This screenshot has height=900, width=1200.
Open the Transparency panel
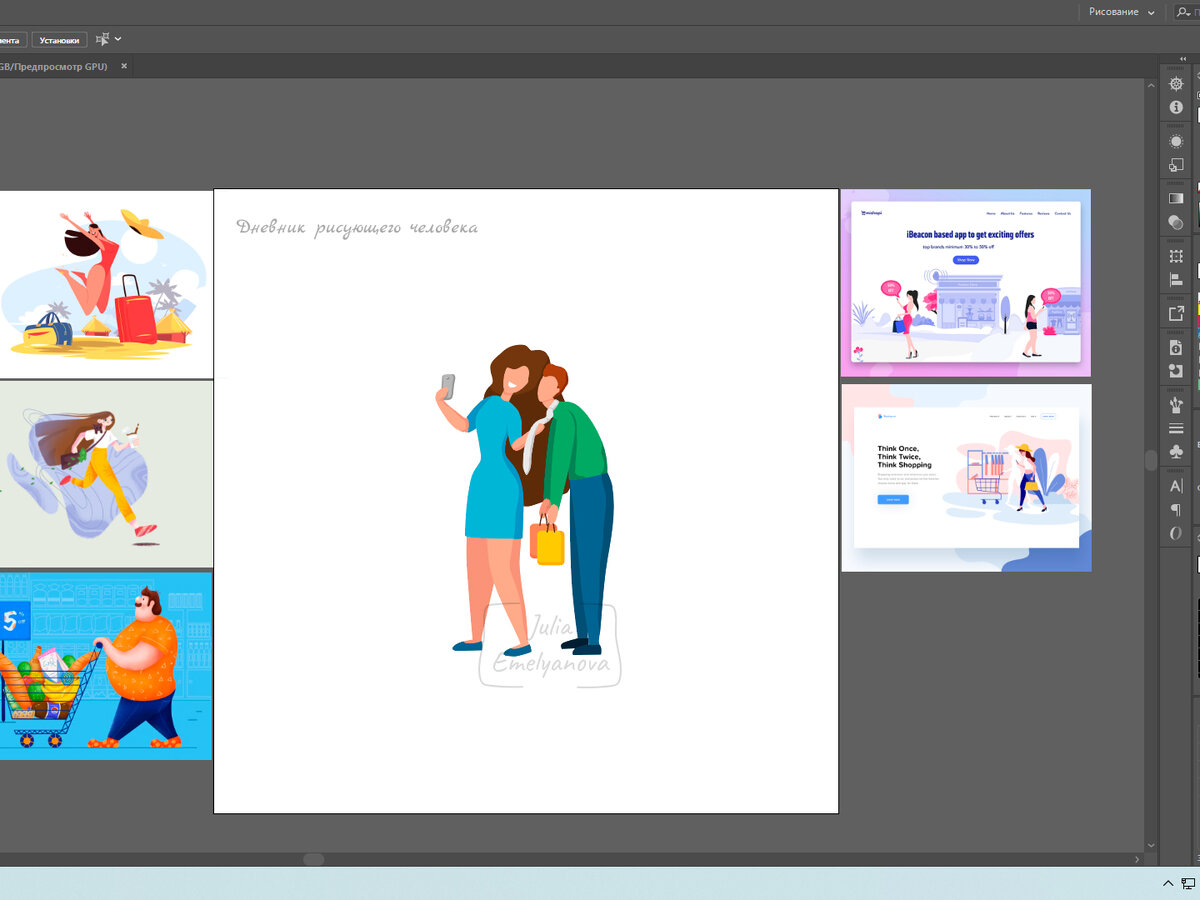pyautogui.click(x=1176, y=222)
